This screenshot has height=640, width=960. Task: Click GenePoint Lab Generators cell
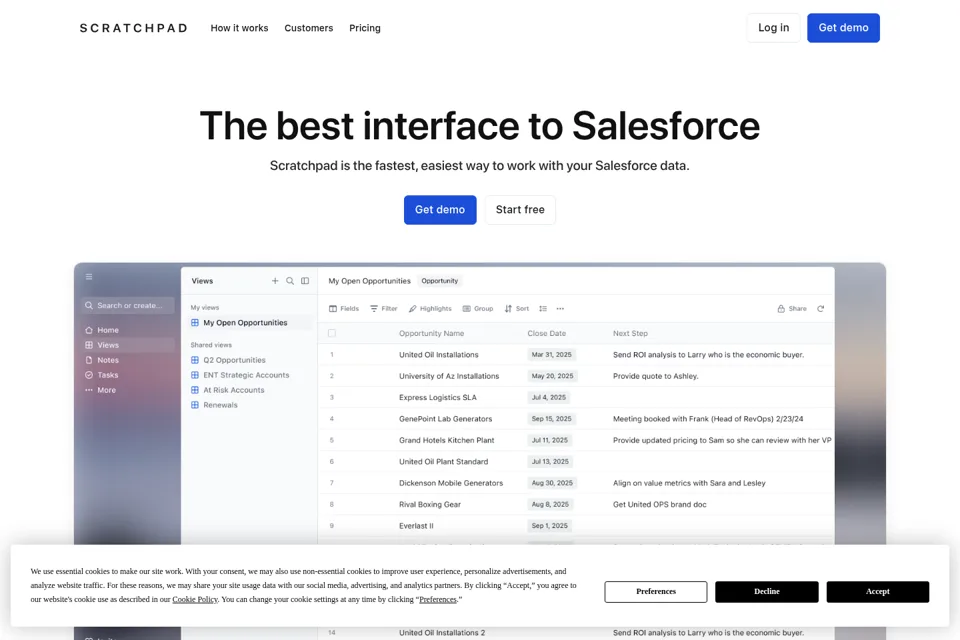[445, 419]
